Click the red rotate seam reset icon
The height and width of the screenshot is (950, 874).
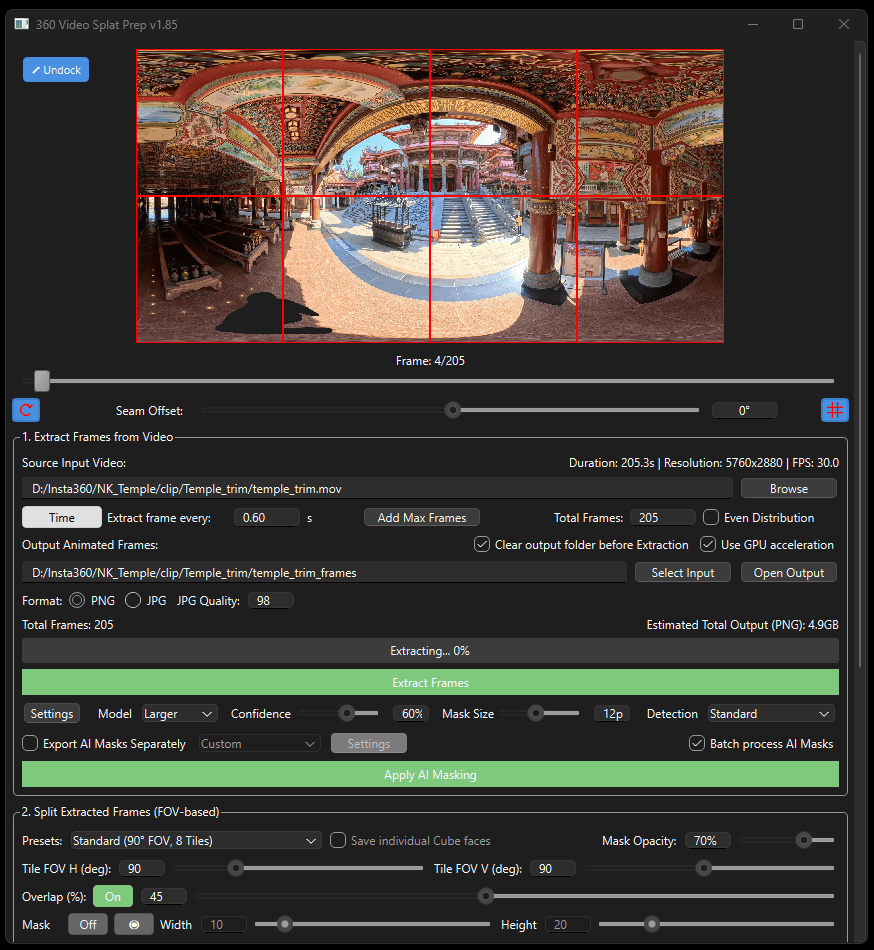(x=25, y=410)
